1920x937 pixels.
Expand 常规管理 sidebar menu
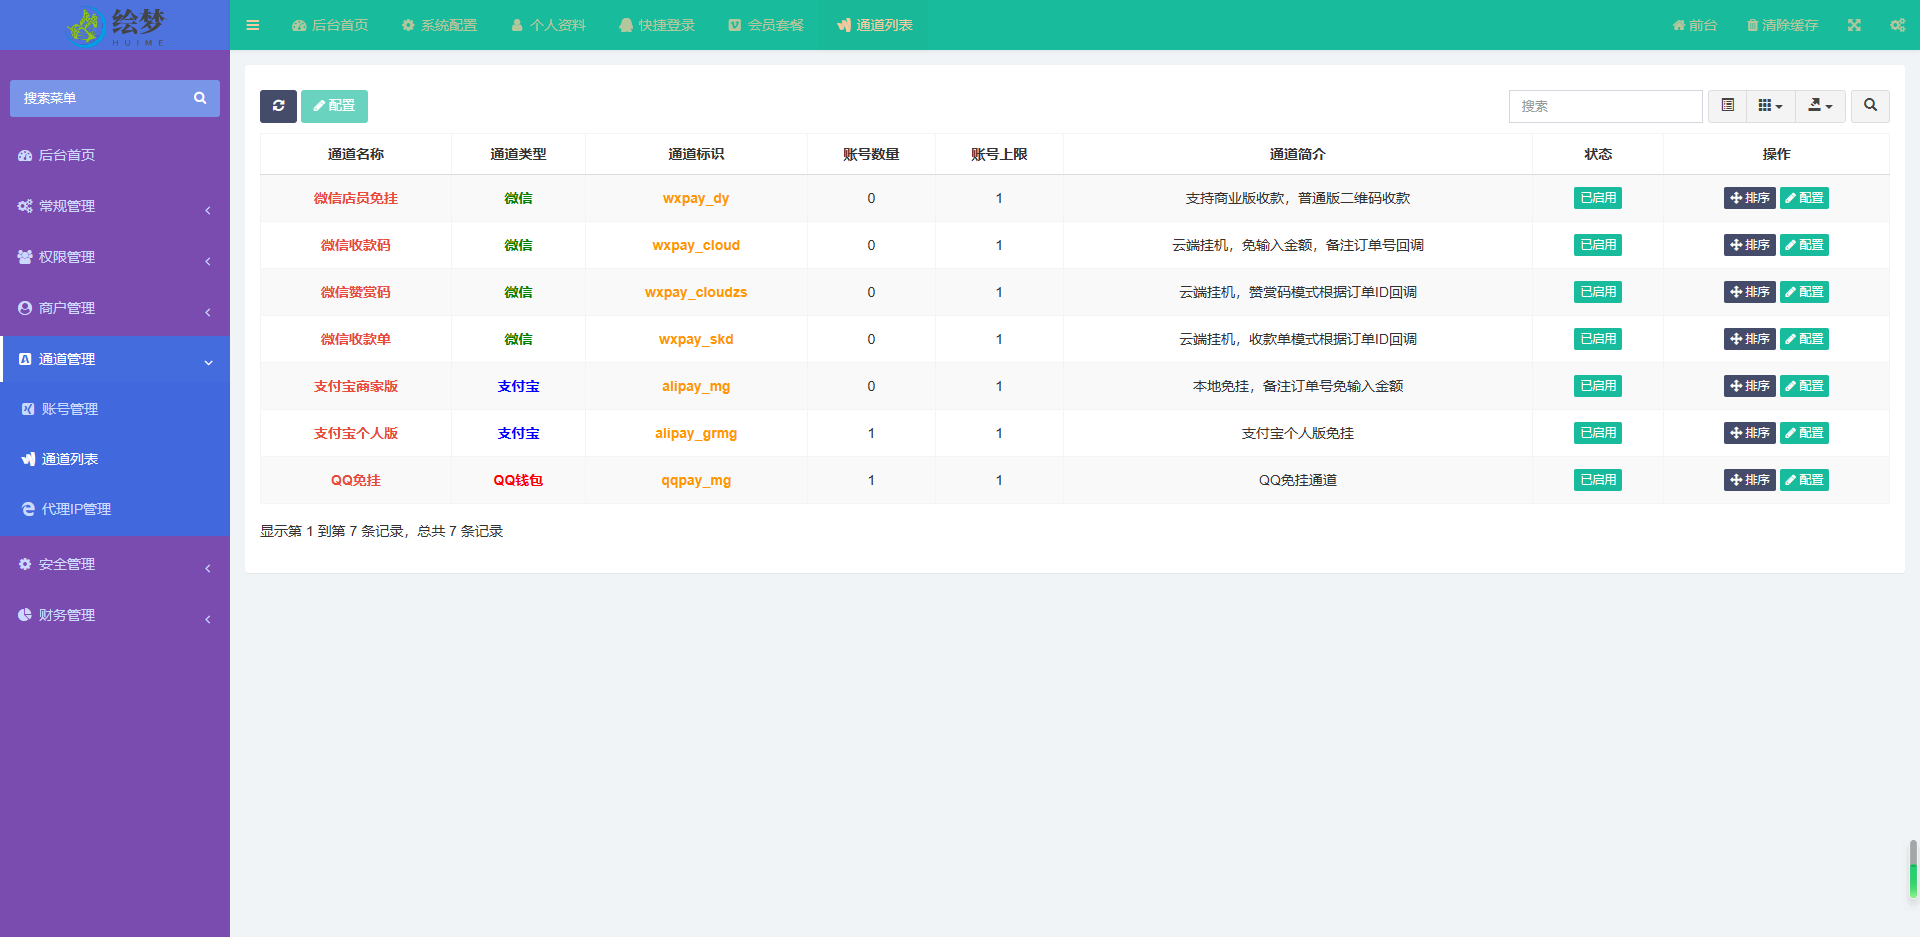(115, 206)
